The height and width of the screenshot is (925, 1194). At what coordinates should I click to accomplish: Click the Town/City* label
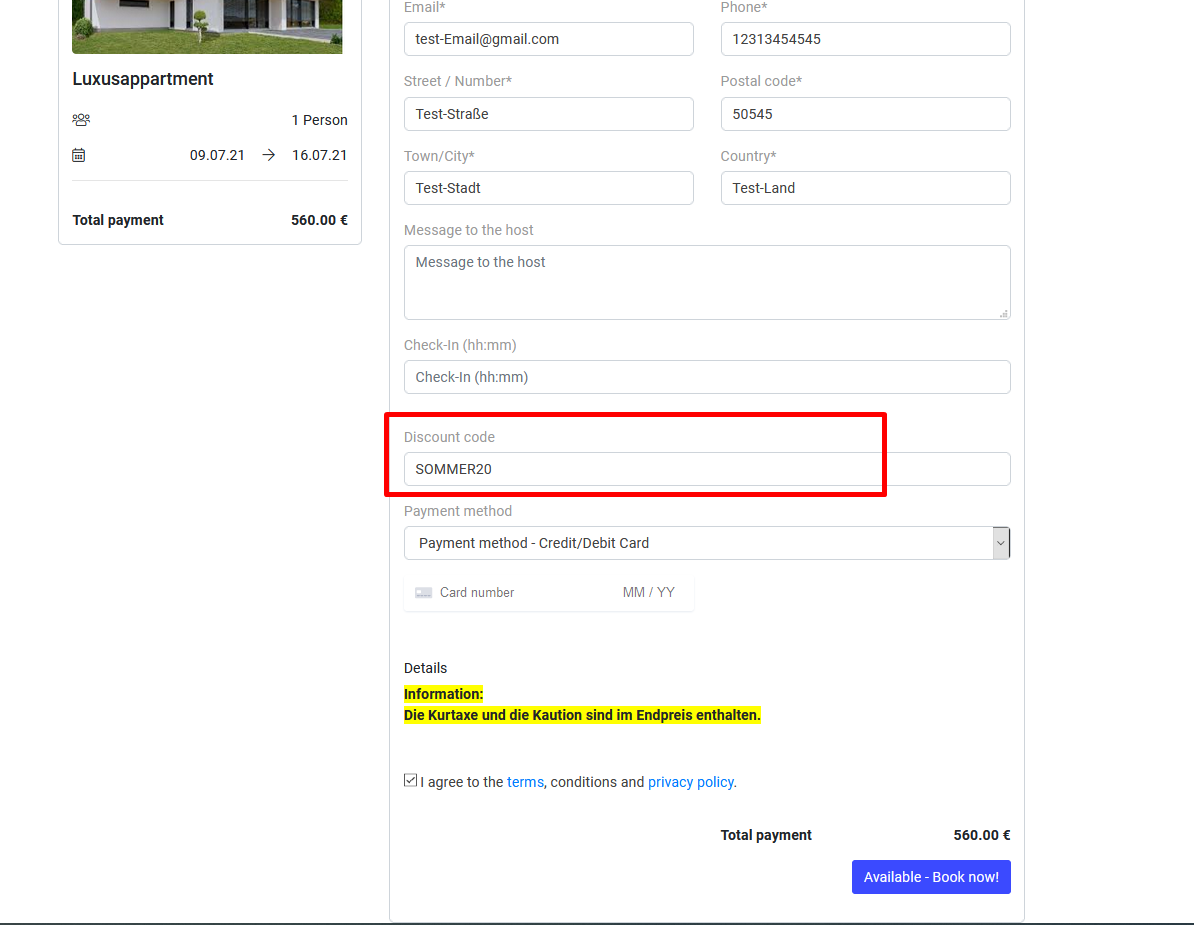click(x=439, y=156)
